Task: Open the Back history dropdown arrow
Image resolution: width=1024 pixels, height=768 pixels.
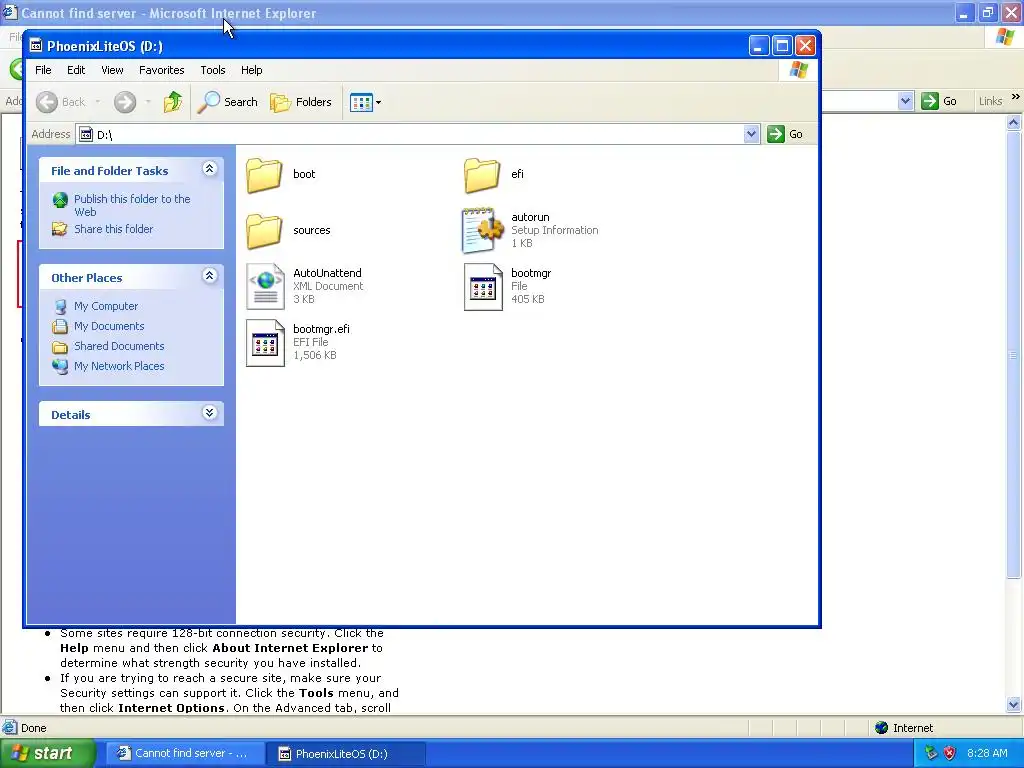Action: (98, 102)
